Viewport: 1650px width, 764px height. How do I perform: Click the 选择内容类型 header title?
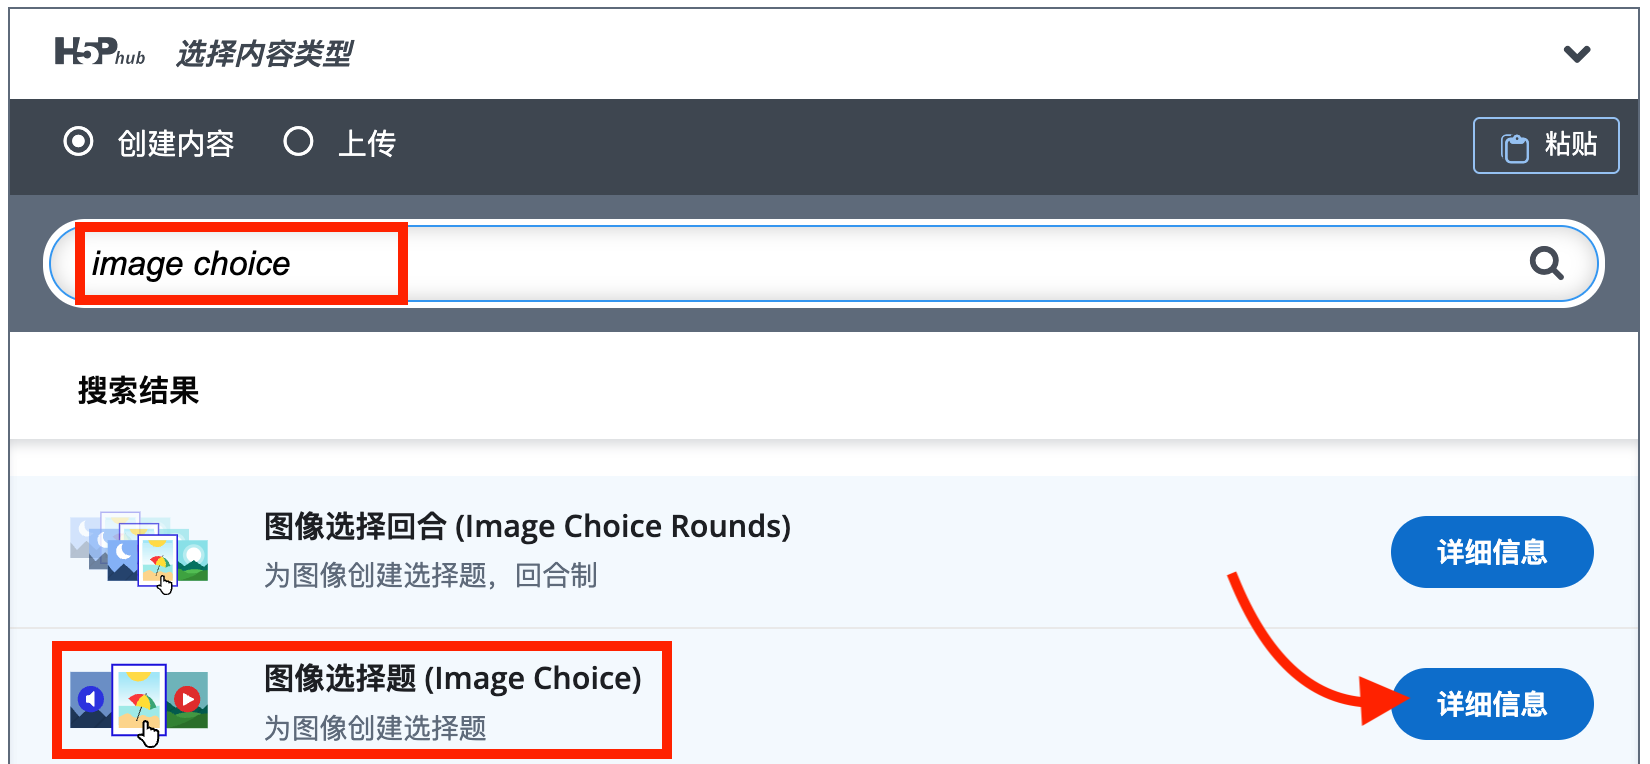click(x=264, y=54)
